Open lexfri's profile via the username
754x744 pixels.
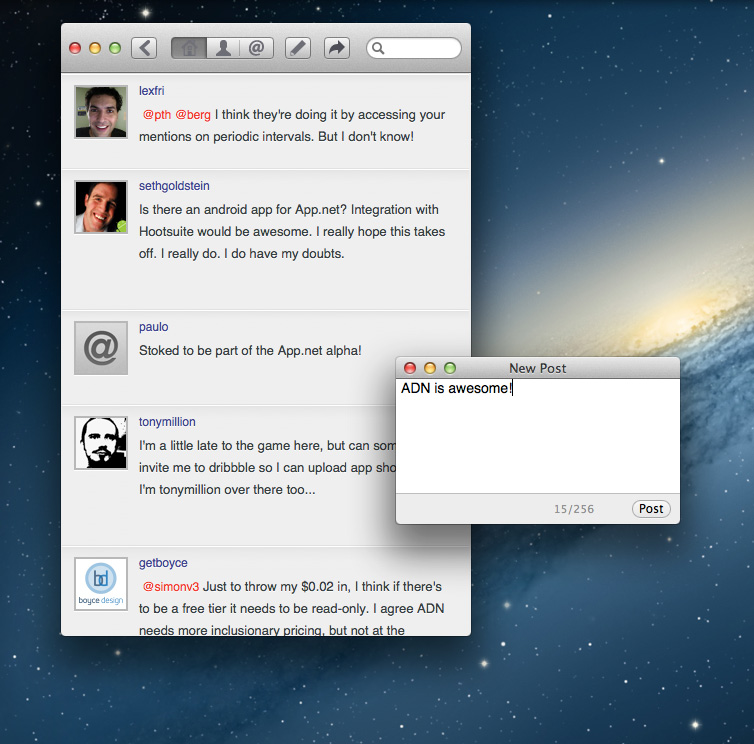[151, 90]
